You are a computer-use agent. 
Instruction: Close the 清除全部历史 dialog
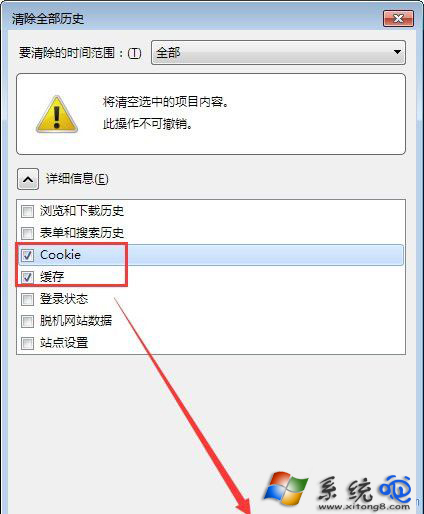[398, 18]
